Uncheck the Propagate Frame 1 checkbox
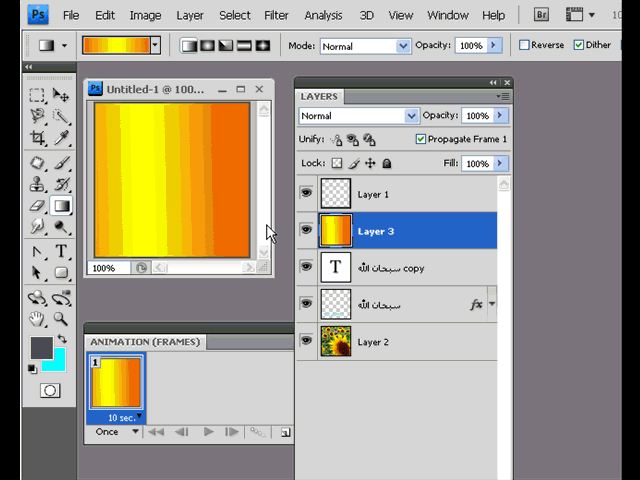The width and height of the screenshot is (640, 480). coord(420,139)
